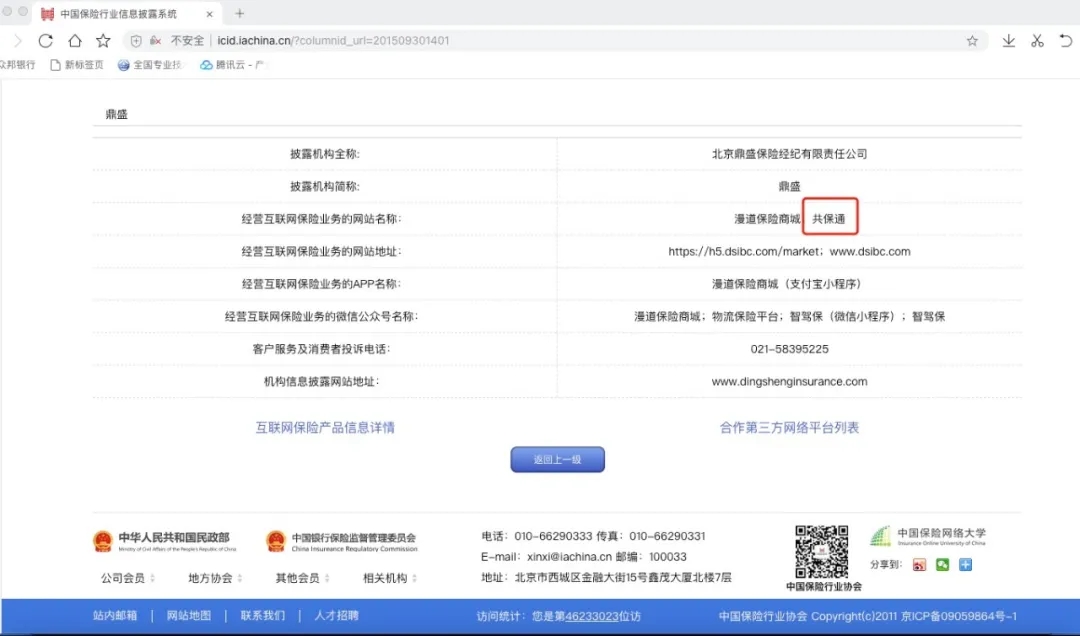Click the WeChat account list starting 漫道保险商城；物流保险平台
Viewport: 1080px width, 636px height.
point(789,316)
